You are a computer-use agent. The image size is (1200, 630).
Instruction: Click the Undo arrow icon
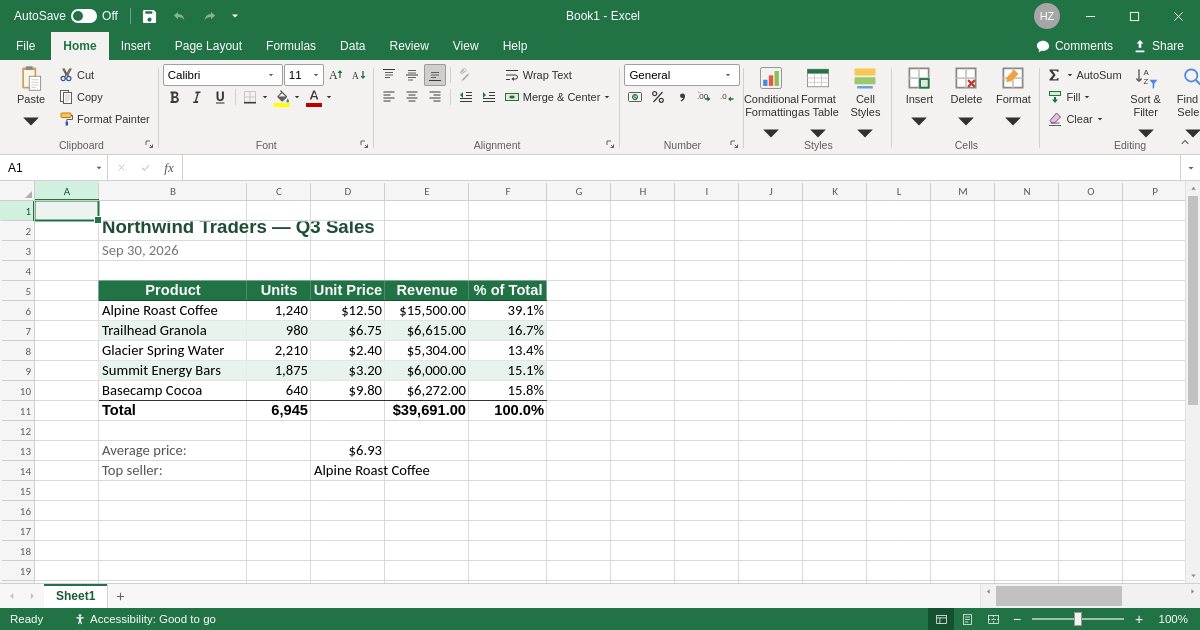point(179,16)
